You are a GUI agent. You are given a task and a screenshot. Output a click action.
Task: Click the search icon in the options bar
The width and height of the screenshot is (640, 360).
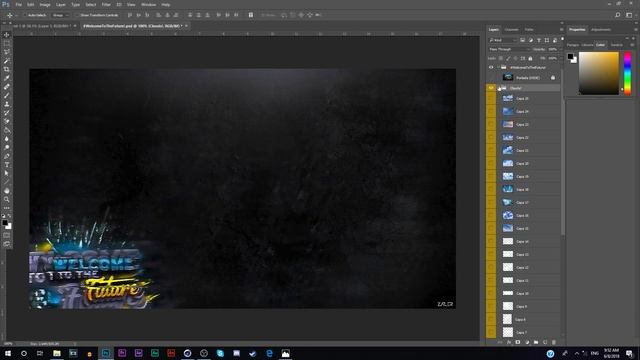tap(618, 15)
